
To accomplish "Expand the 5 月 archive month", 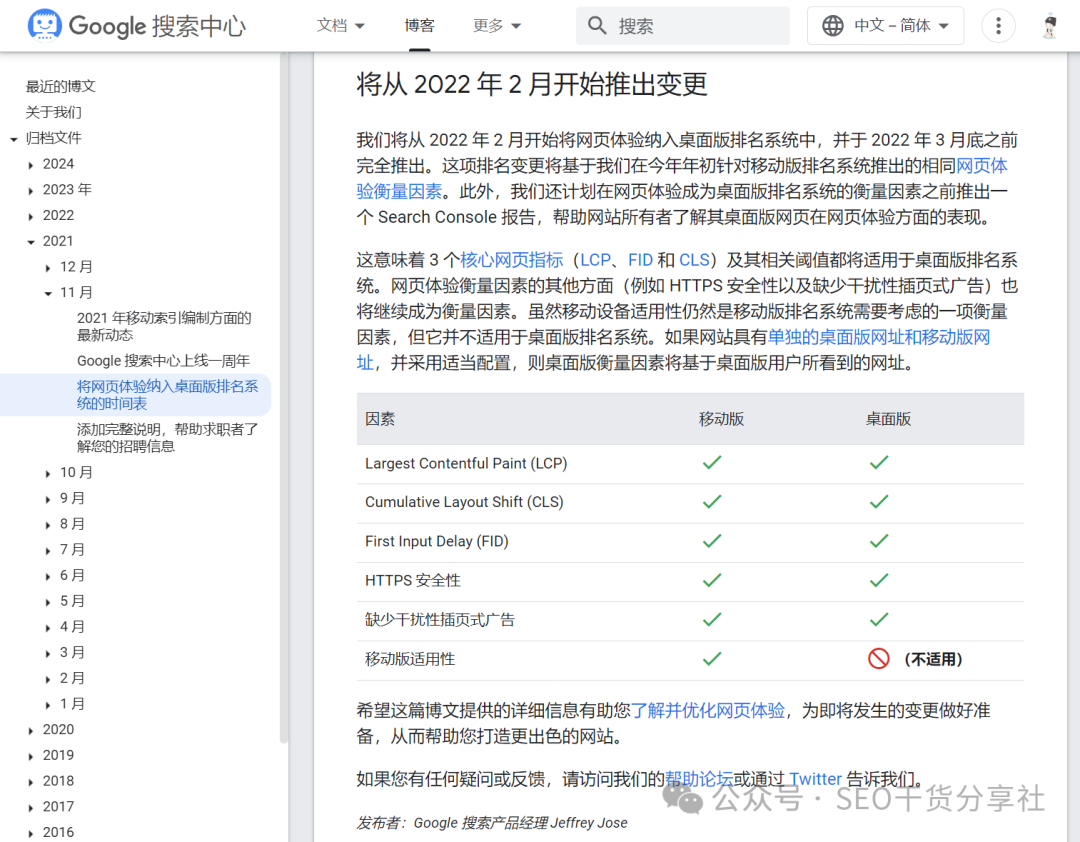I will pos(48,602).
